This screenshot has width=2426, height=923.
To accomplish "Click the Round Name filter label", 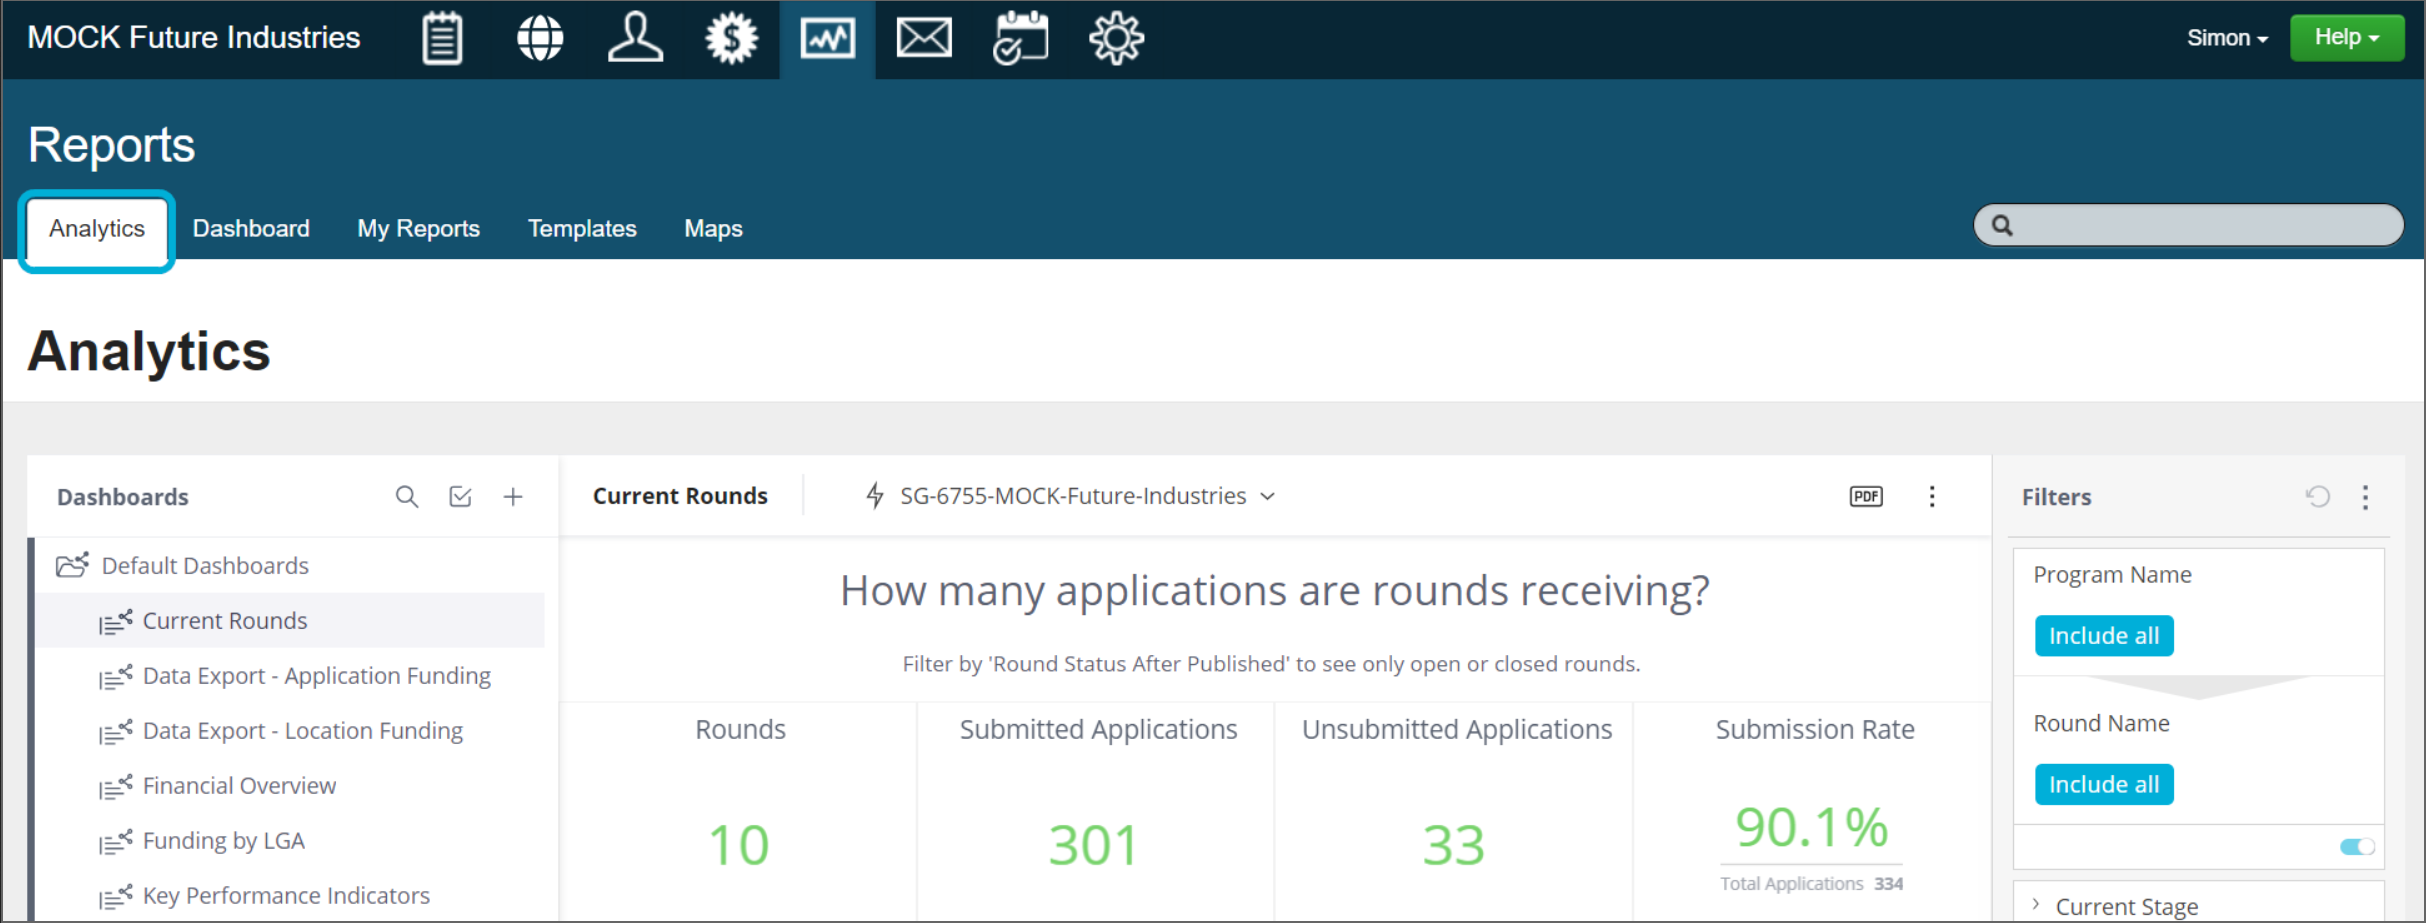I will click(x=2101, y=724).
